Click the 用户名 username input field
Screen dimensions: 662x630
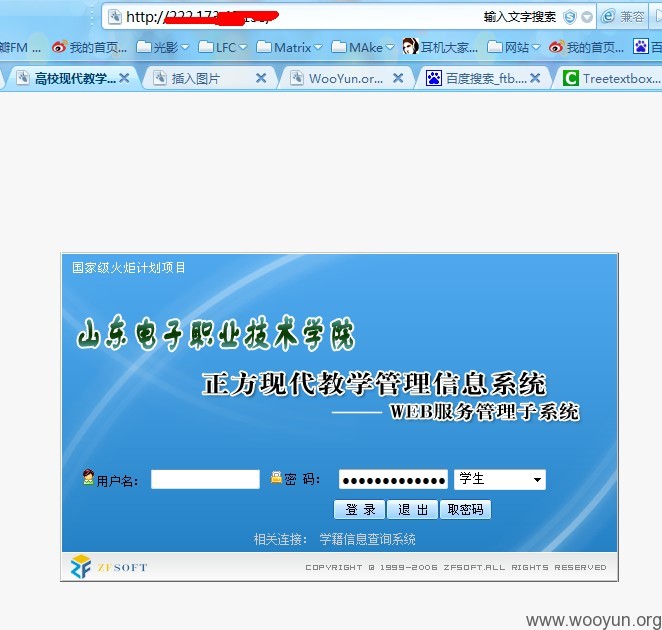pyautogui.click(x=205, y=479)
